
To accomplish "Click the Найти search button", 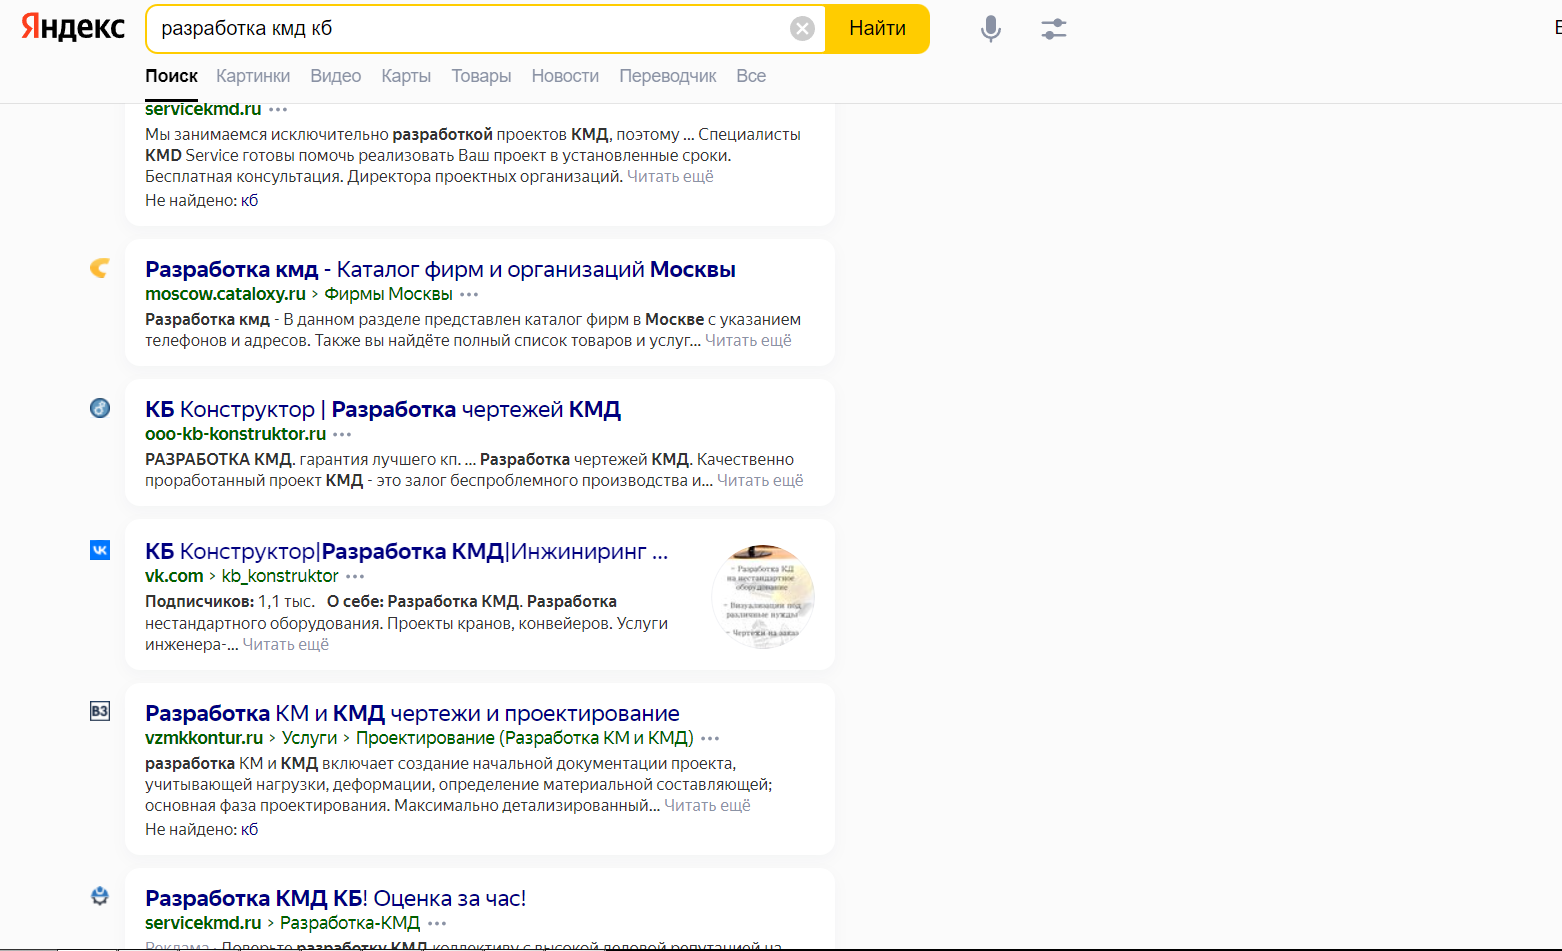I will coord(877,28).
